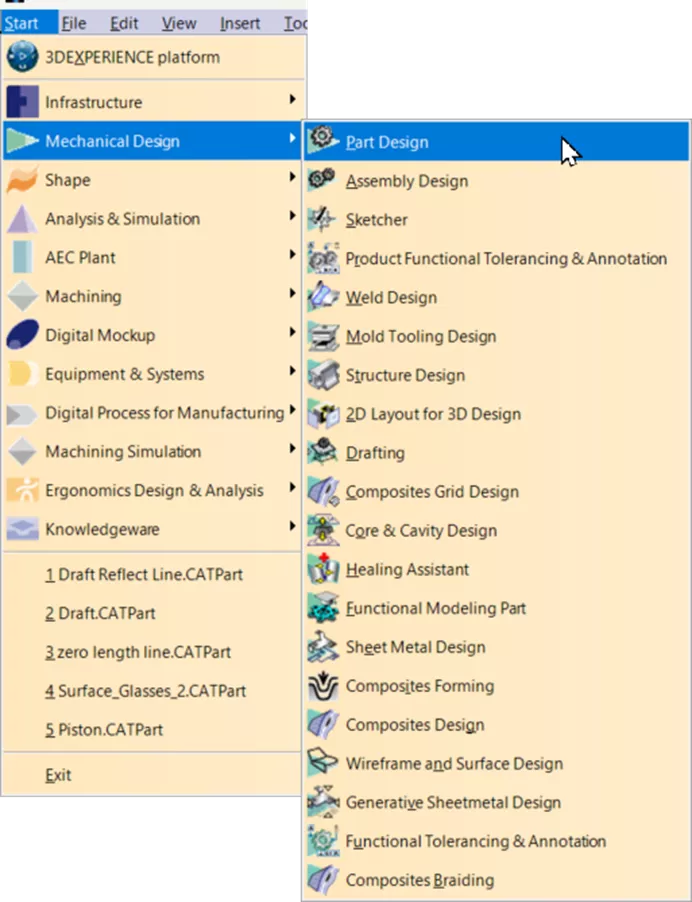The image size is (692, 902).
Task: Click the Healing Assistant icon
Action: point(323,569)
